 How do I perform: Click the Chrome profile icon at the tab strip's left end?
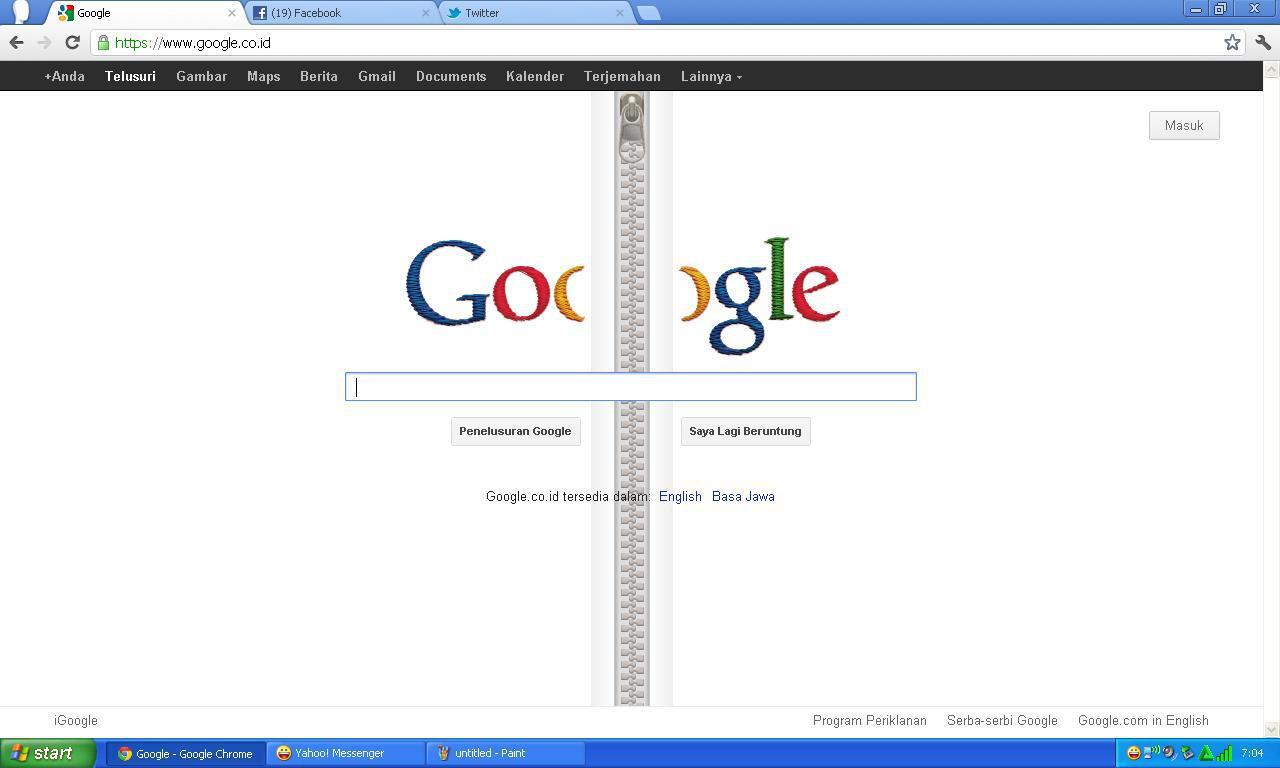20,12
